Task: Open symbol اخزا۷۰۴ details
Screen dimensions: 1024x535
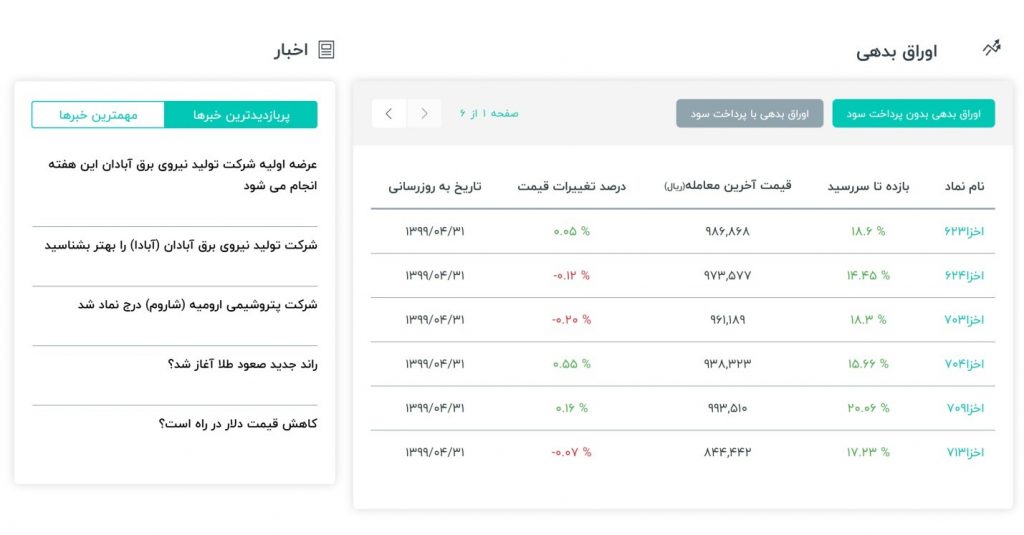Action: pyautogui.click(x=964, y=364)
